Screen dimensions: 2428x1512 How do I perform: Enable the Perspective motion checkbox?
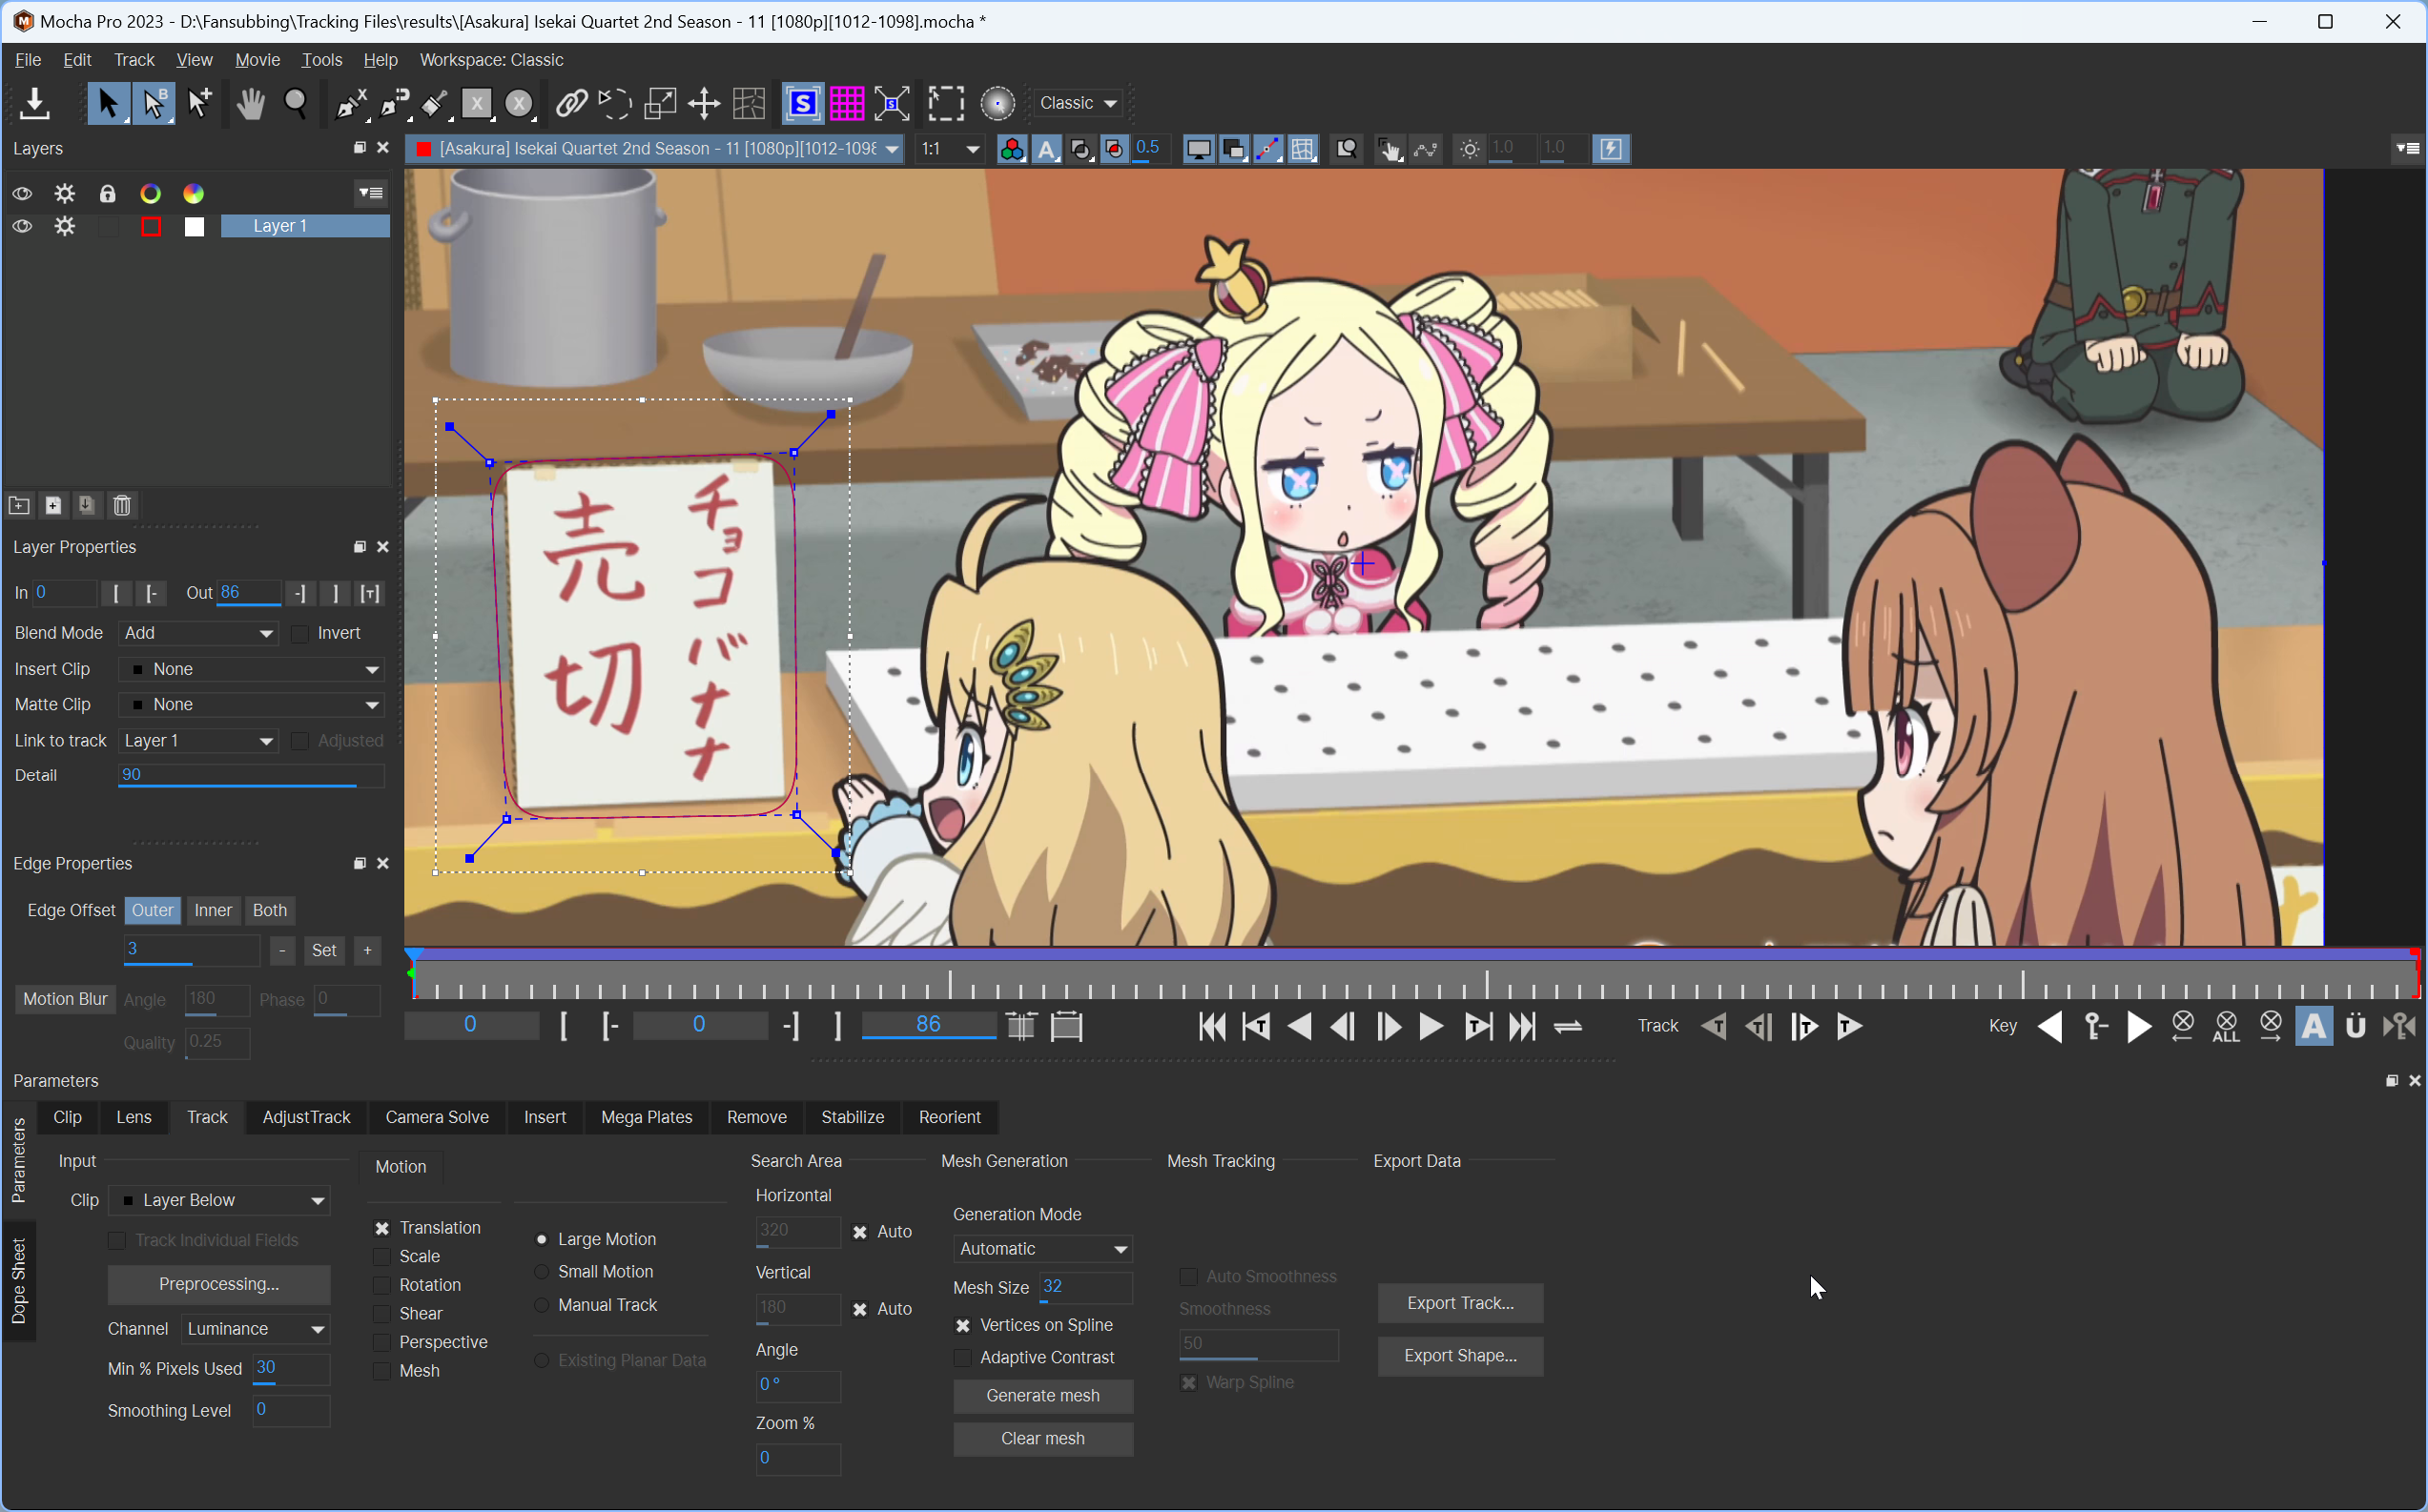pos(382,1343)
